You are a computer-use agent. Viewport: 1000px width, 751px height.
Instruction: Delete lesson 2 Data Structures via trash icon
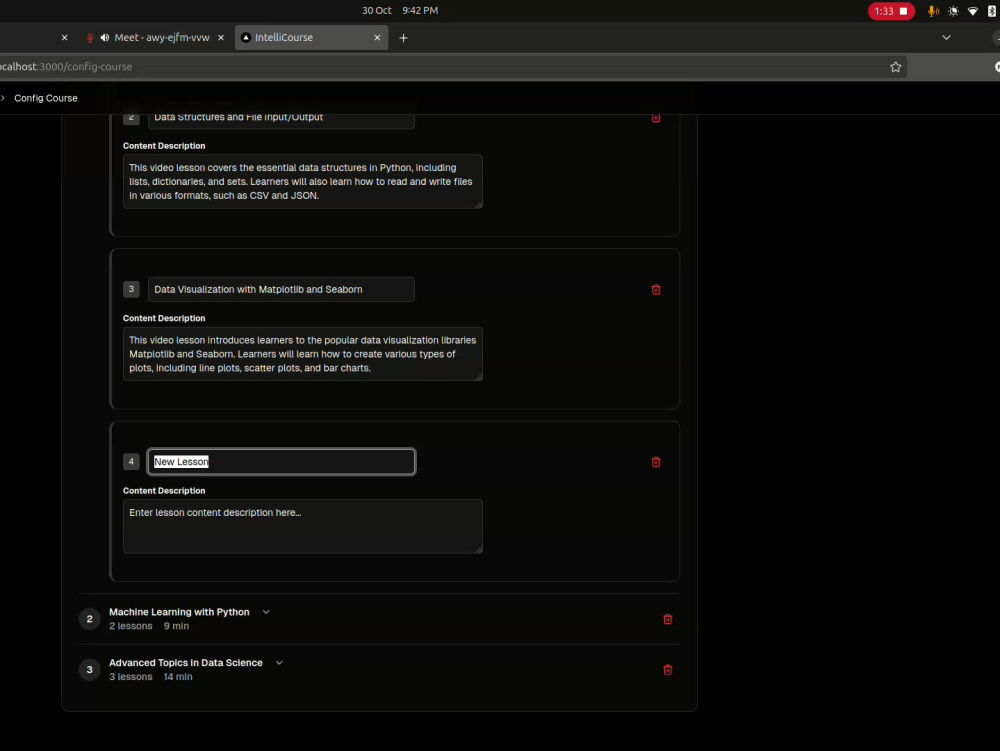point(656,118)
